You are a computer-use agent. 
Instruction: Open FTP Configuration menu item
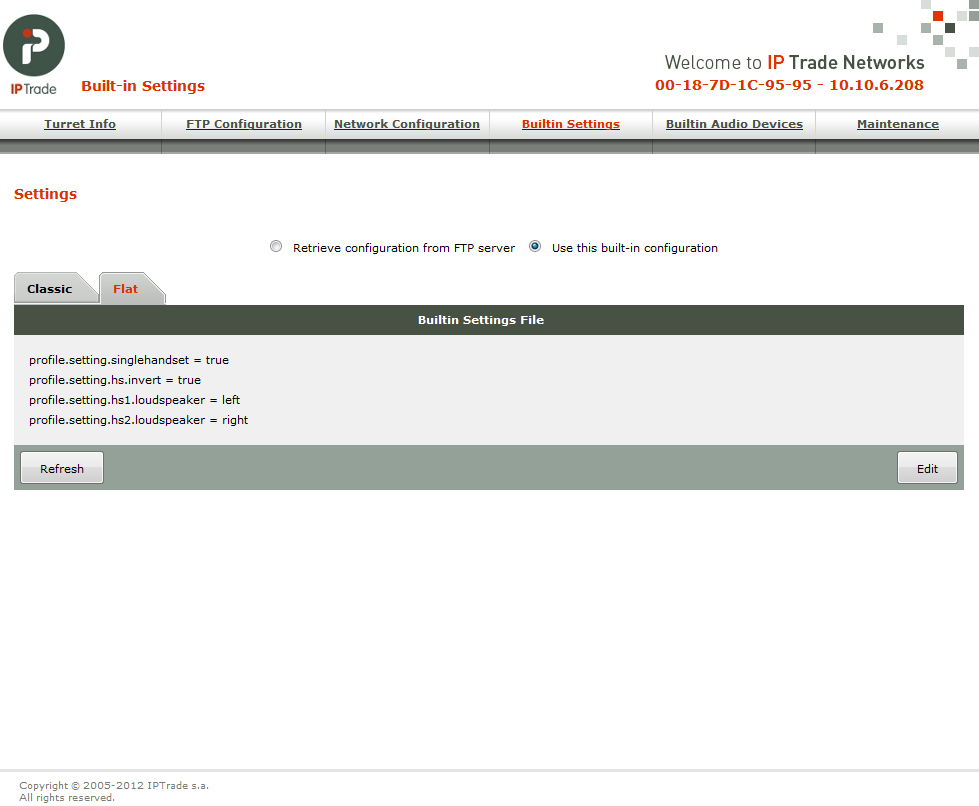coord(244,124)
